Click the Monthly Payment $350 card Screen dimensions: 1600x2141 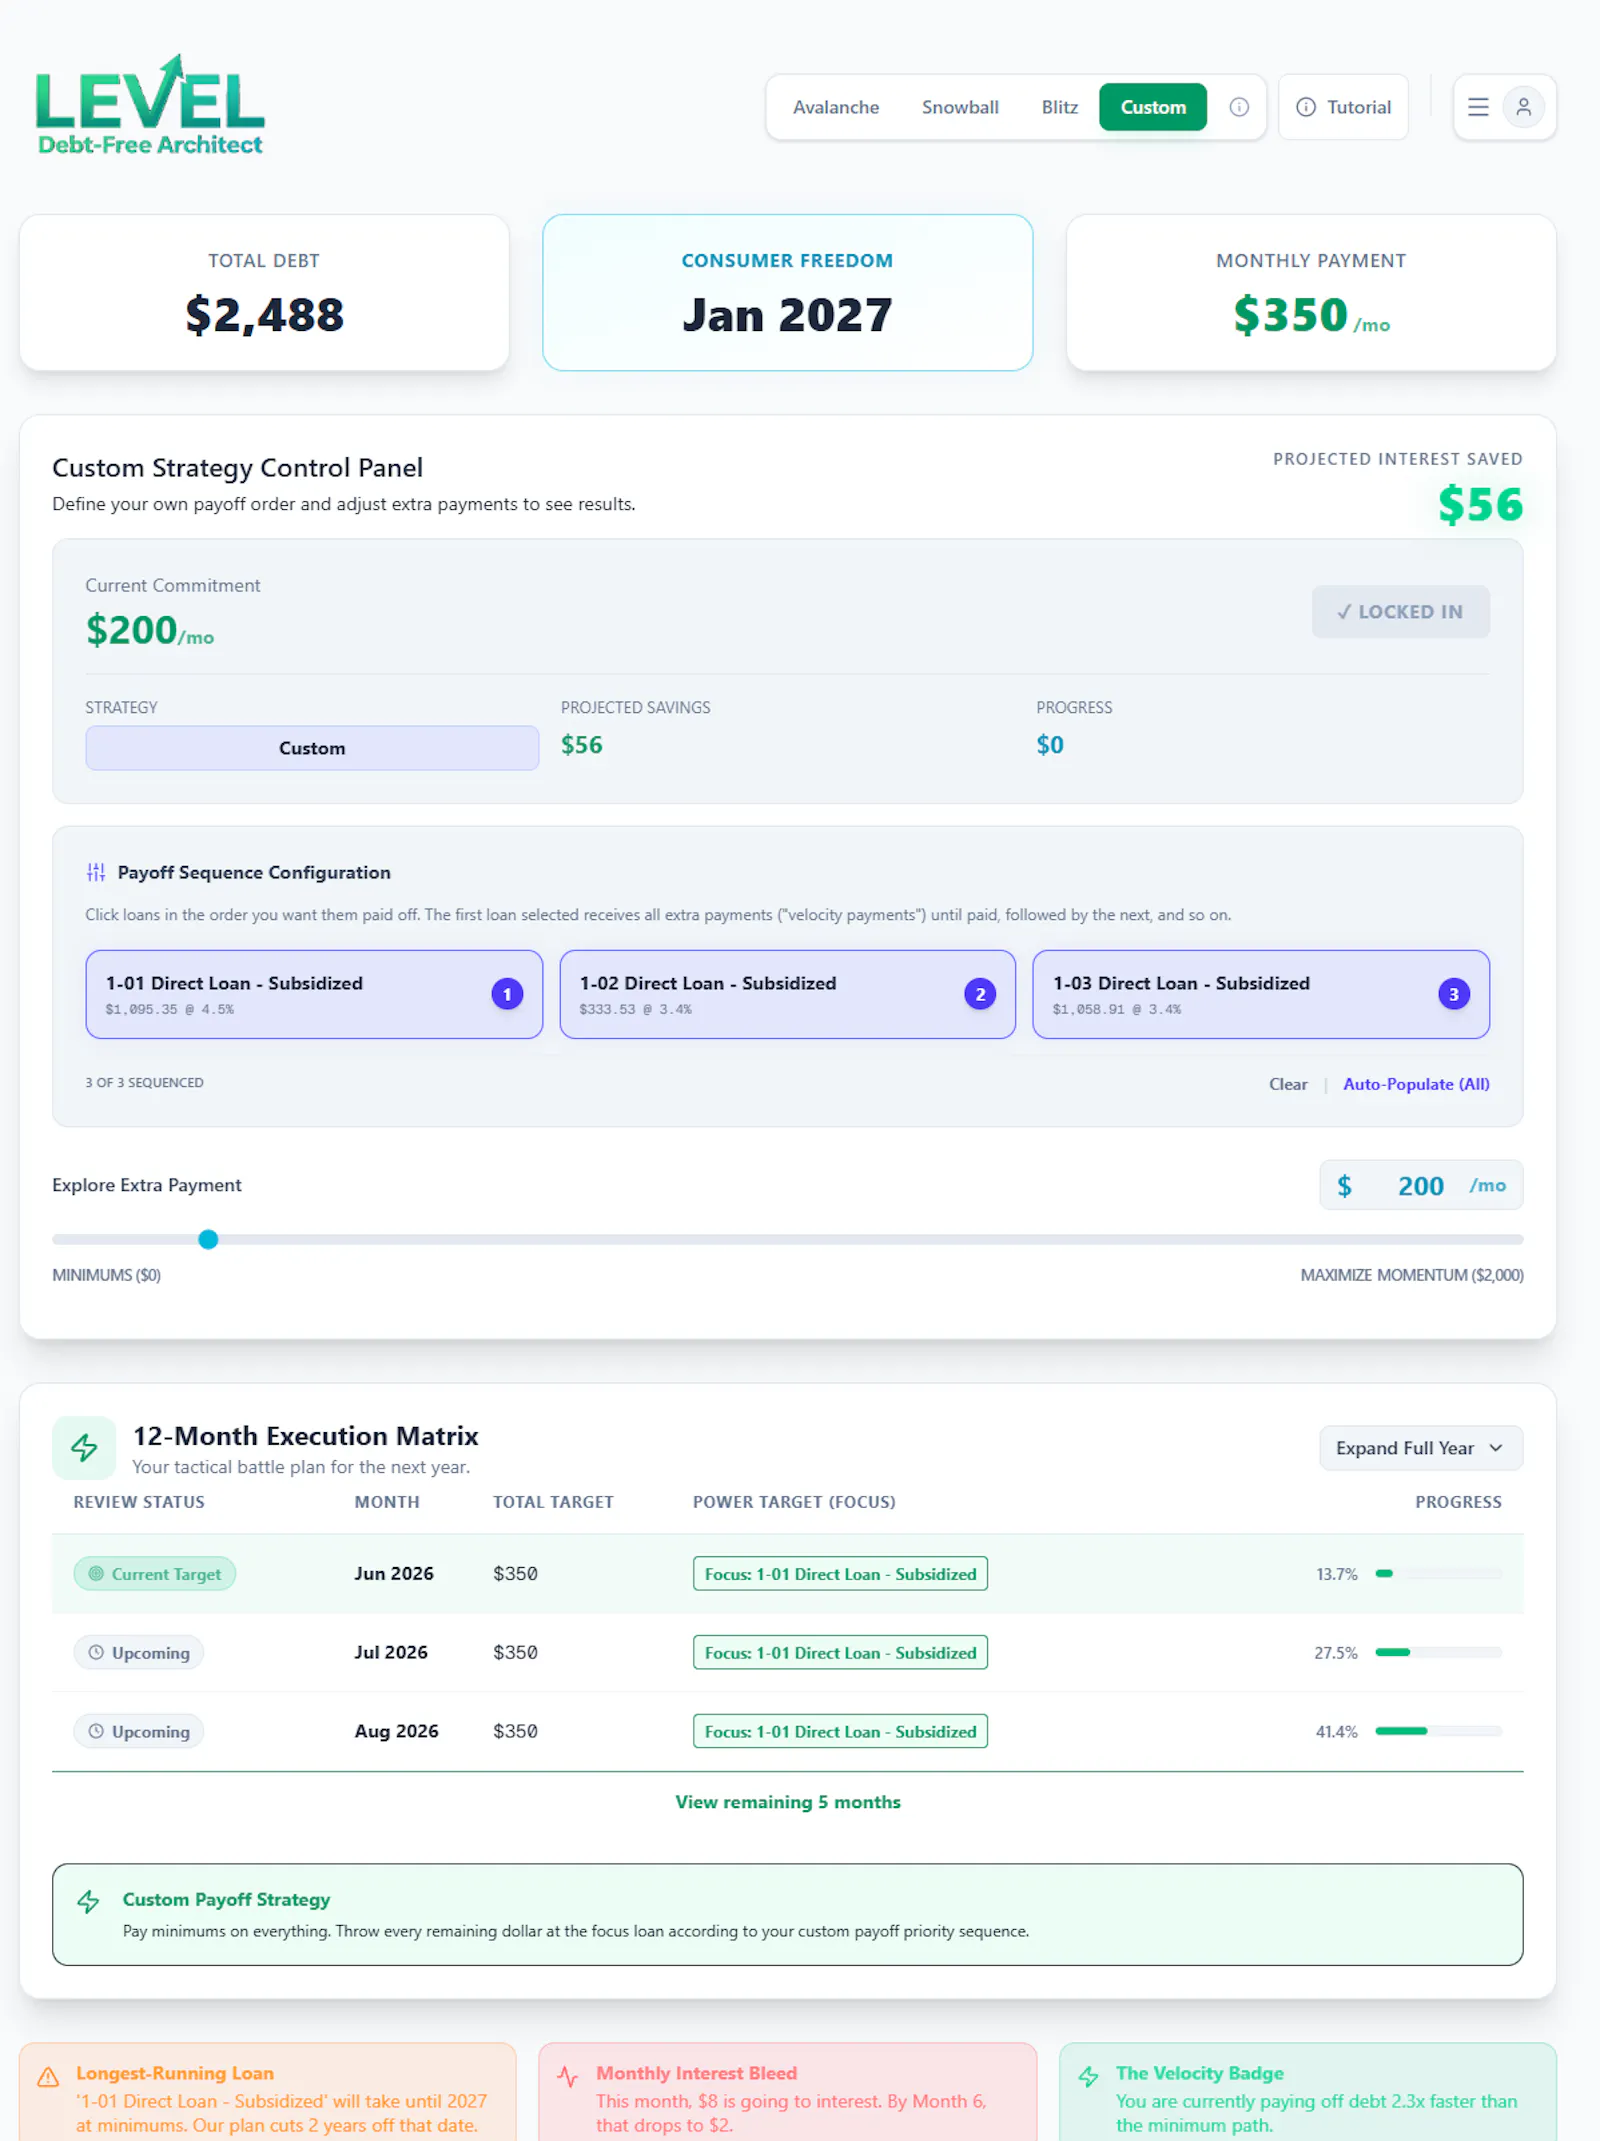pos(1311,292)
